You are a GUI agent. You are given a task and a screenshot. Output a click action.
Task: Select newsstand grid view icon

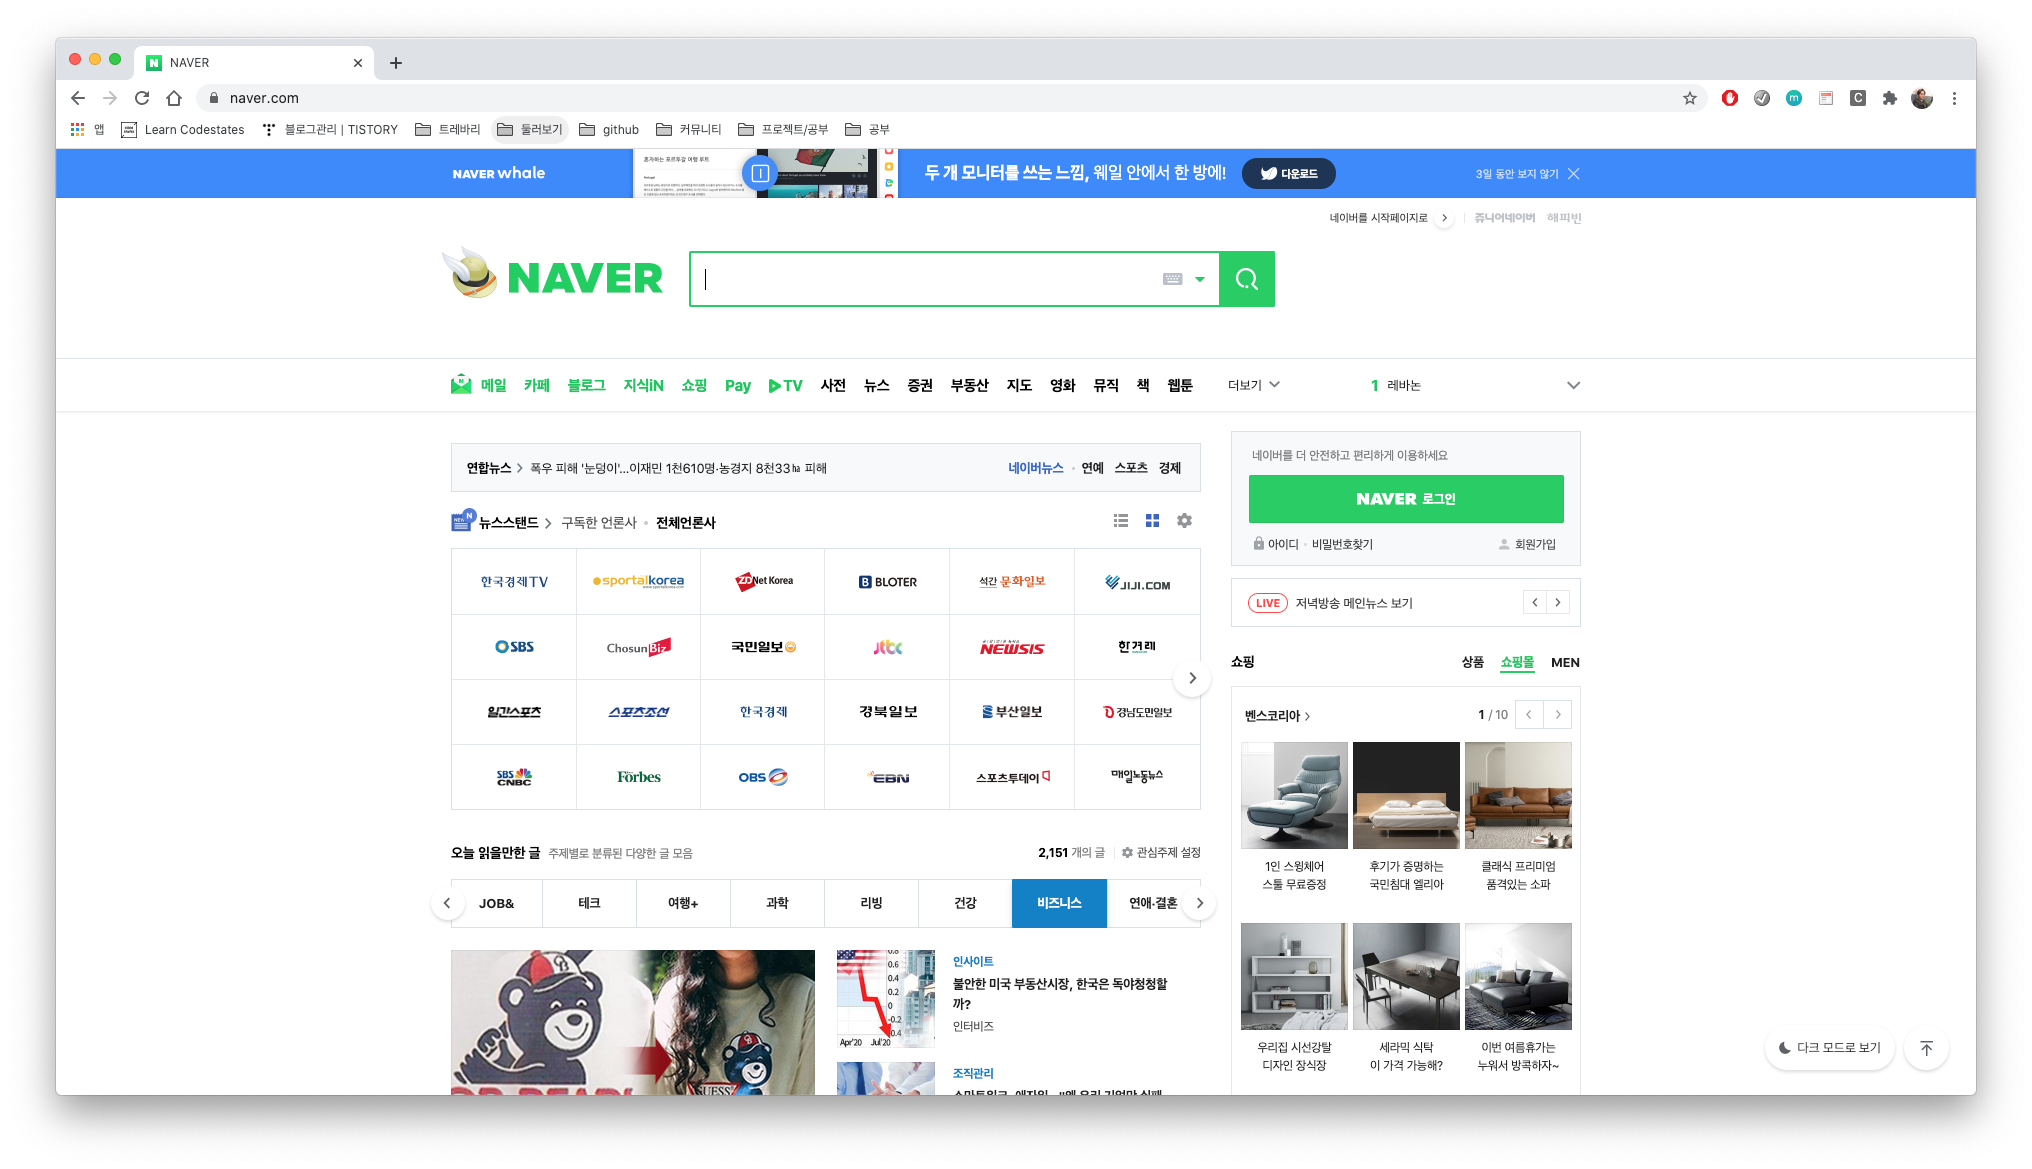pos(1152,521)
